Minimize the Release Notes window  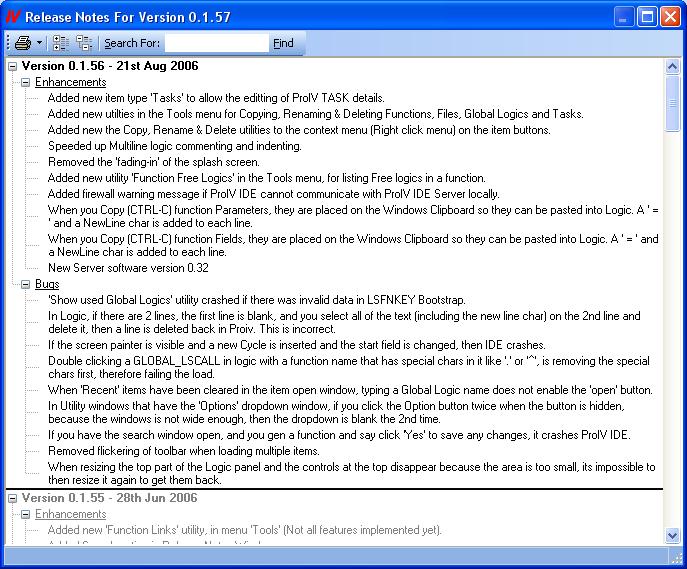click(623, 17)
